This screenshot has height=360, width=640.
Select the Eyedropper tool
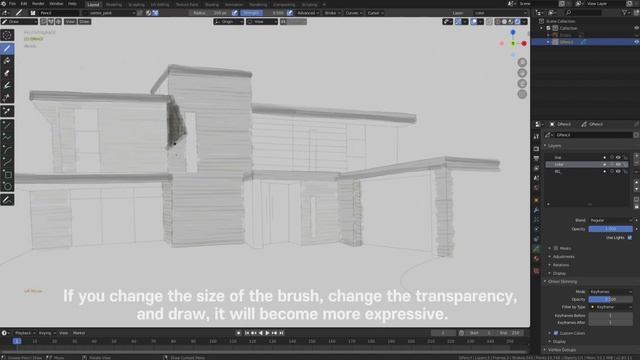pyautogui.click(x=7, y=111)
